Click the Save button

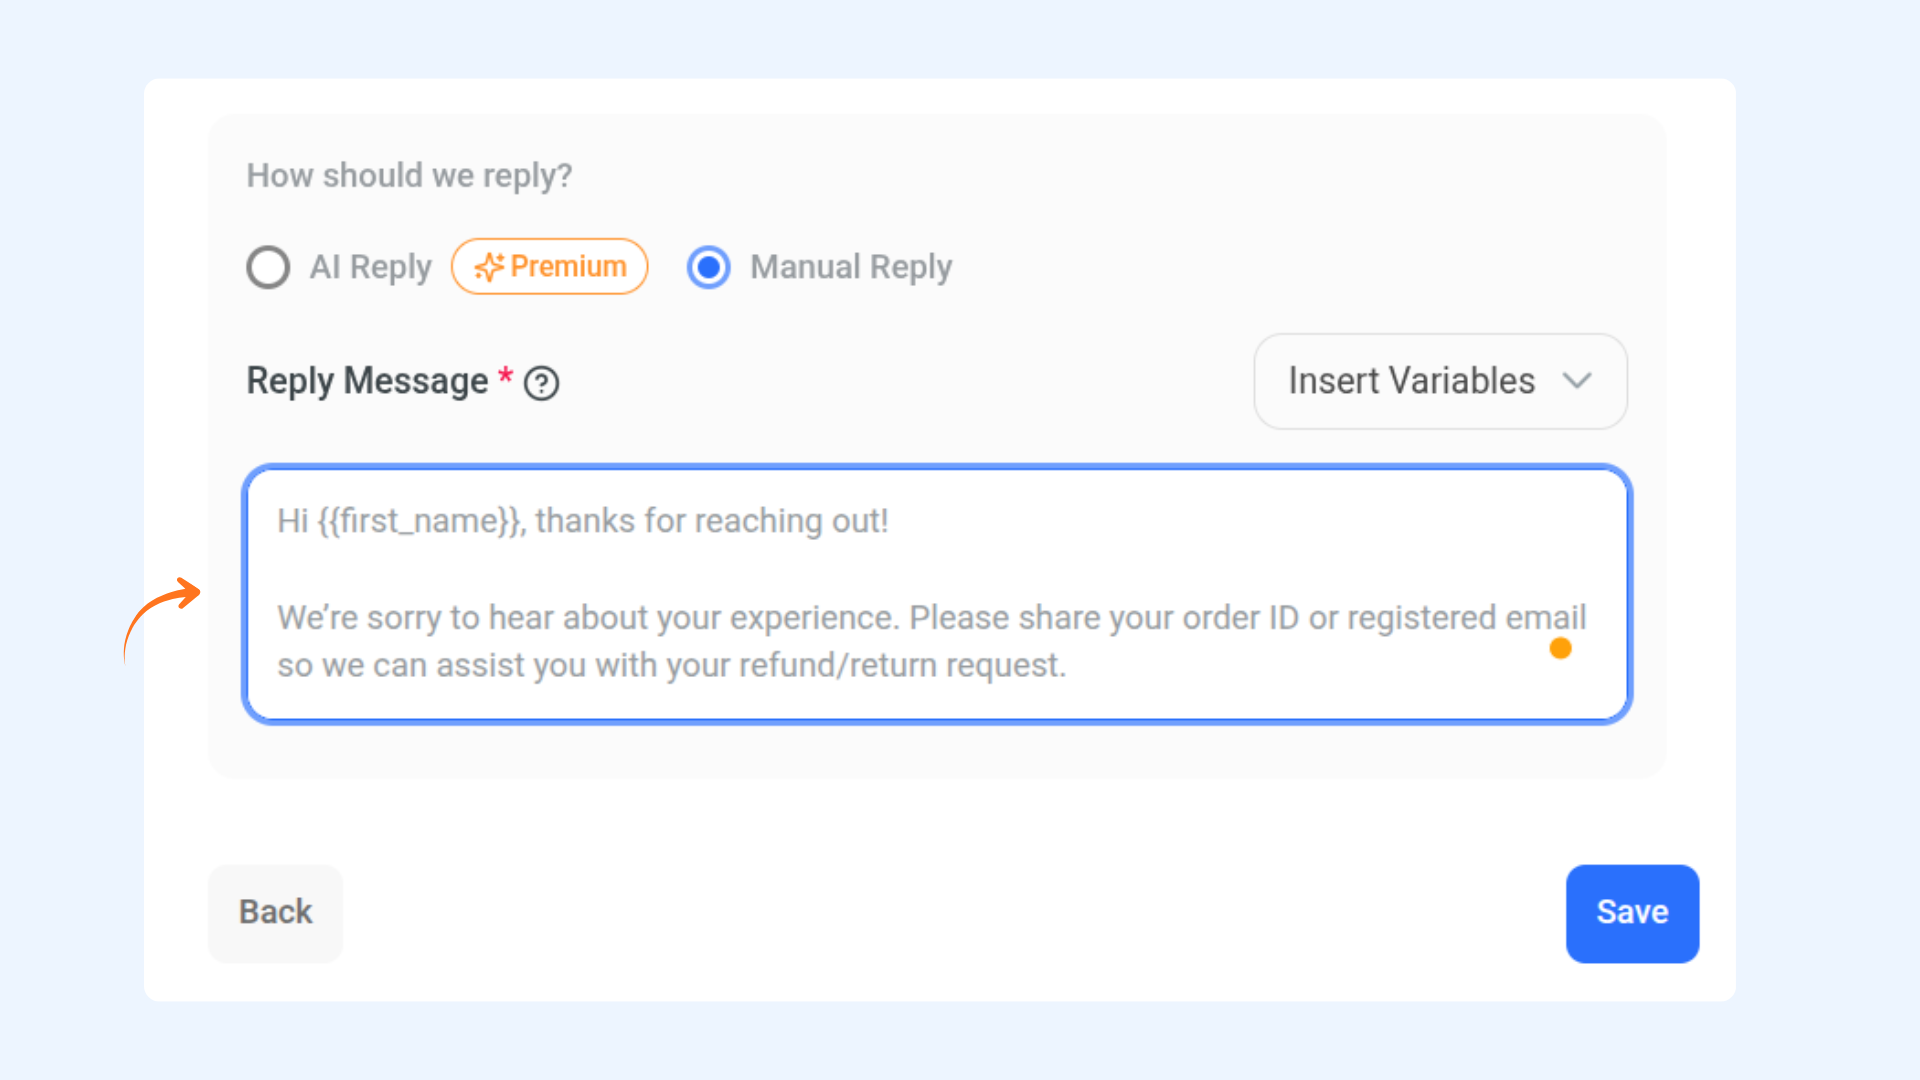pos(1632,913)
